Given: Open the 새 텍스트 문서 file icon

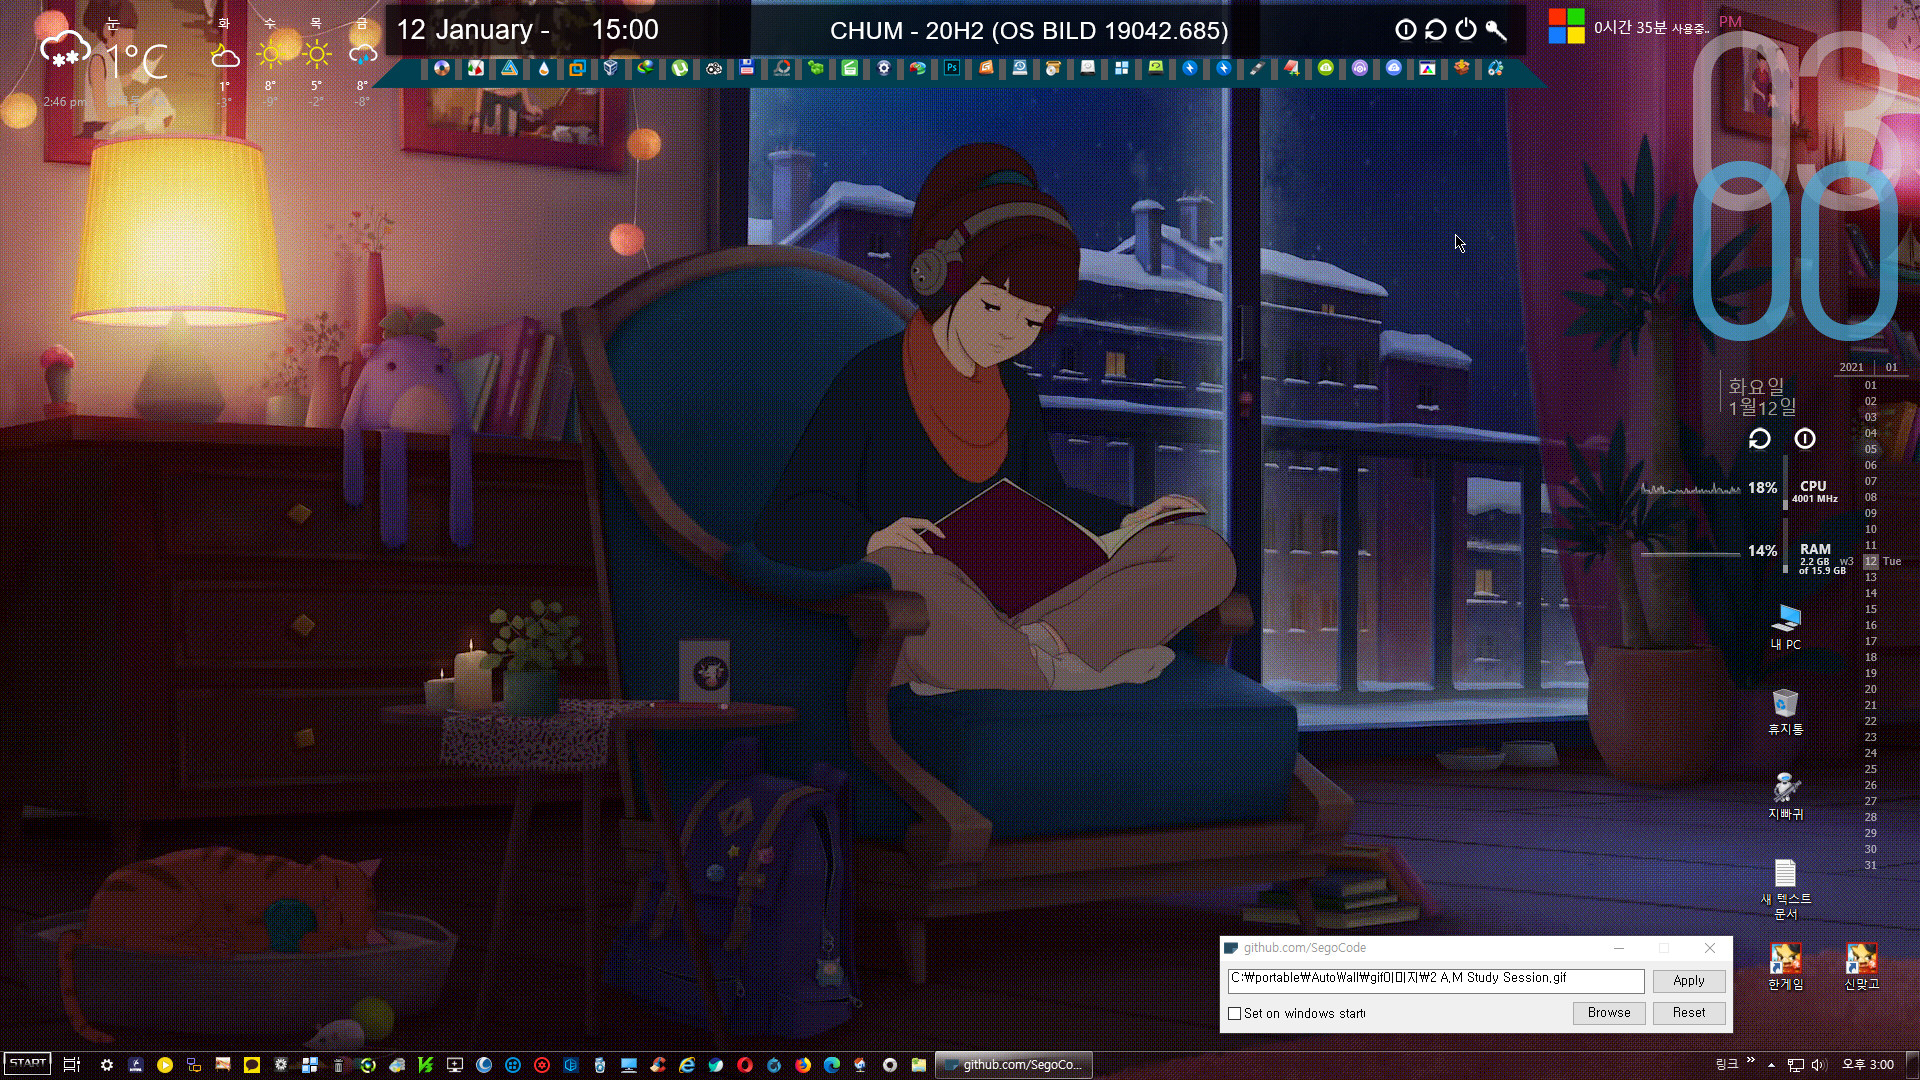Looking at the screenshot, I should coord(1786,889).
